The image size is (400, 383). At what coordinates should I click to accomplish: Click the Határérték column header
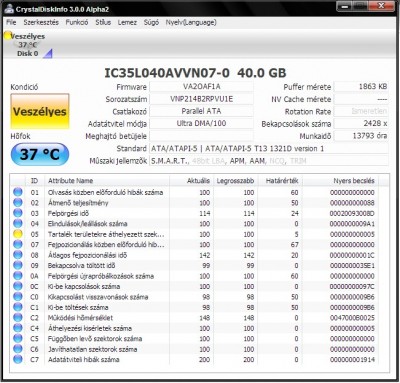point(281,181)
